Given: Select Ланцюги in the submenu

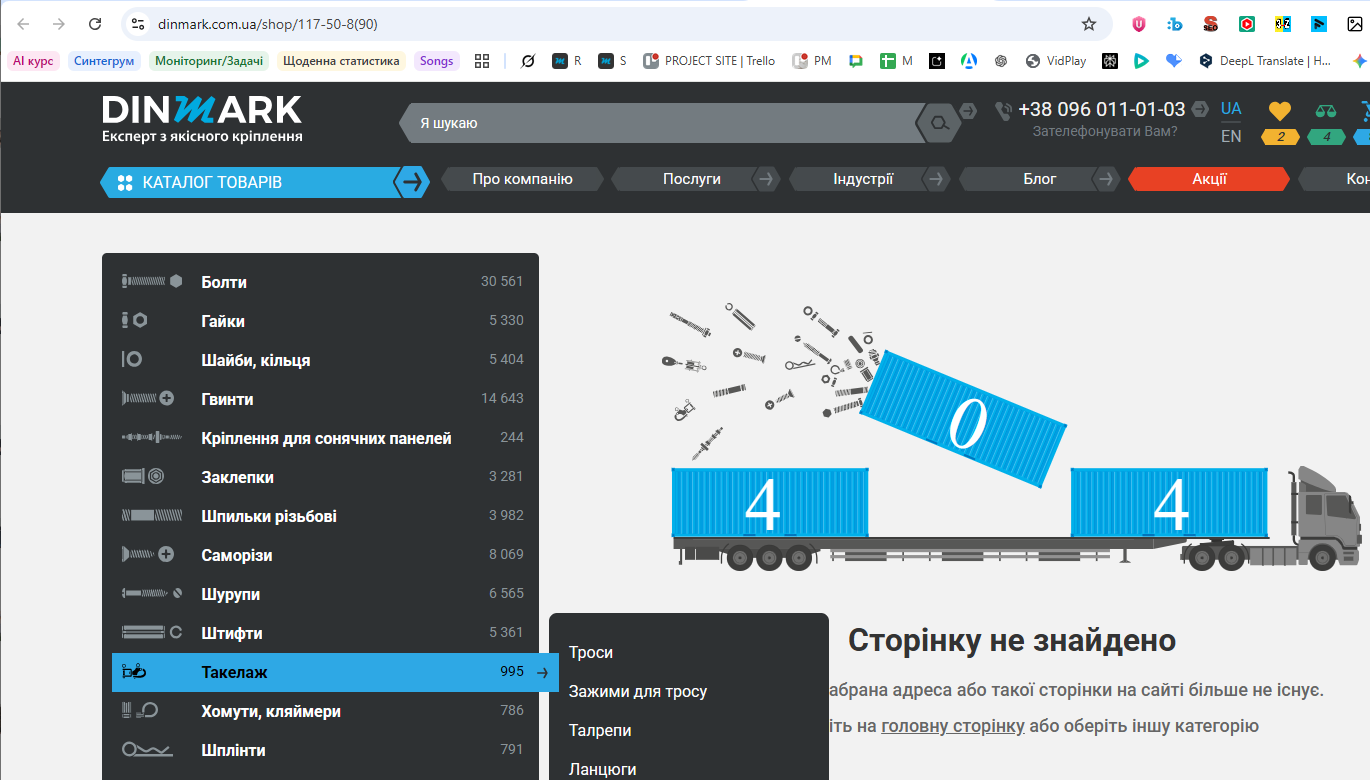Looking at the screenshot, I should pos(603,769).
